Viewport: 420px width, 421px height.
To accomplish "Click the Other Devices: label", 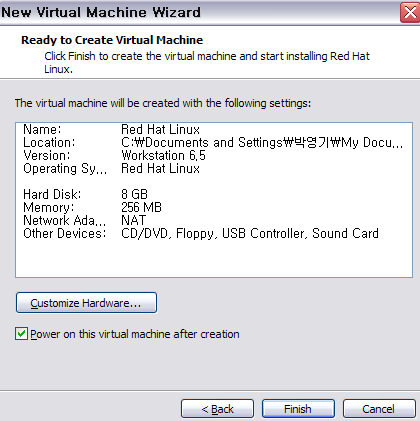I will coord(65,233).
